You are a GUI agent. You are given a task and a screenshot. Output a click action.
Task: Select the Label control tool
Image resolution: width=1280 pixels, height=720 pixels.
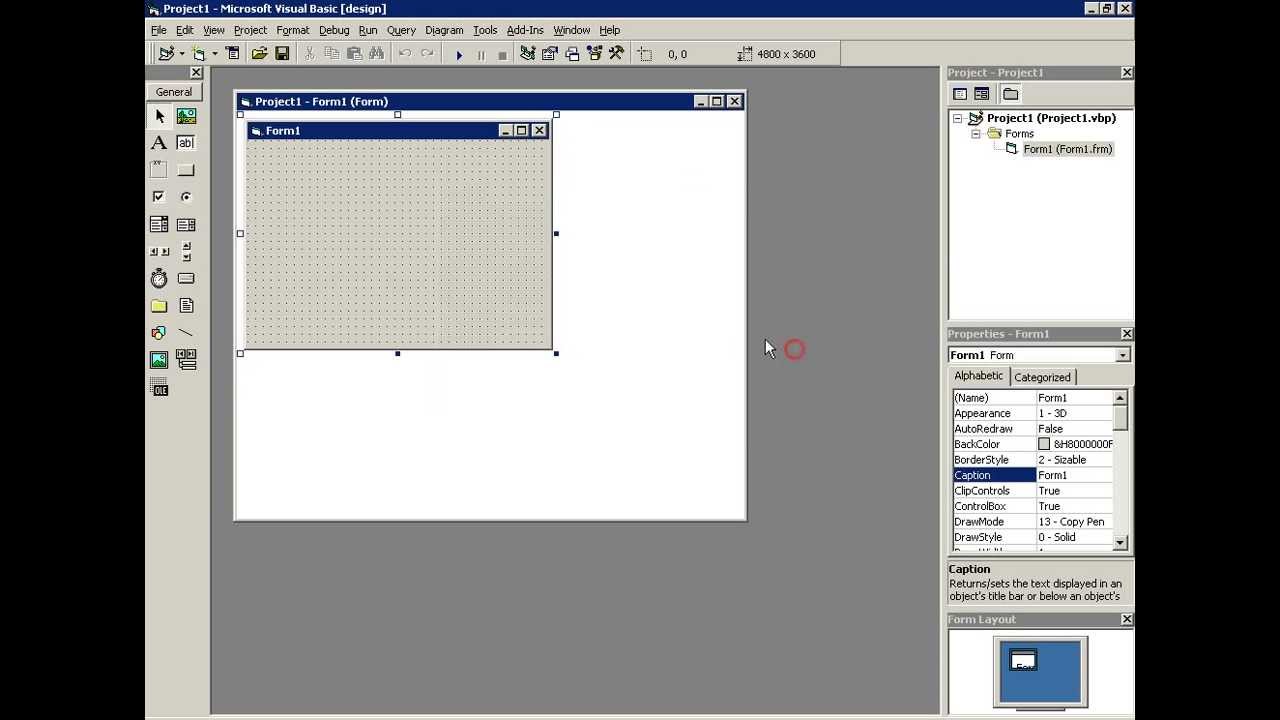[x=159, y=143]
